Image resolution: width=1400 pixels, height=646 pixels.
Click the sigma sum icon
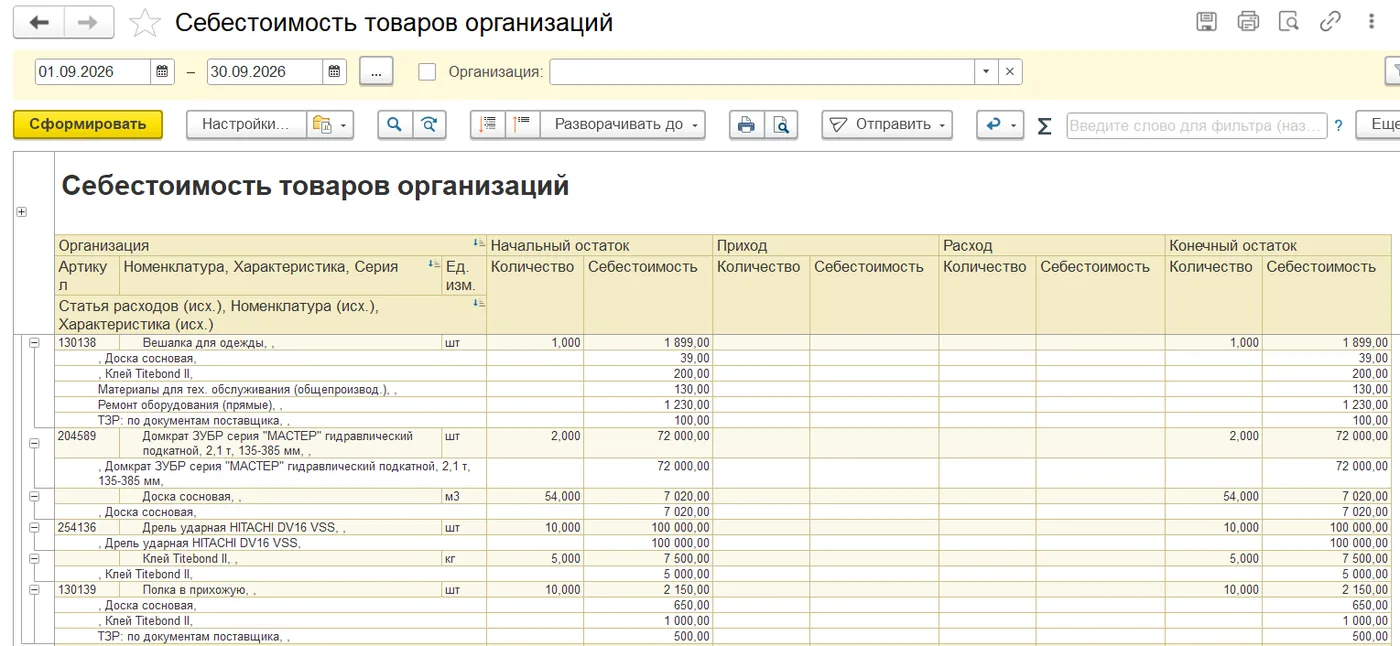pyautogui.click(x=1045, y=125)
